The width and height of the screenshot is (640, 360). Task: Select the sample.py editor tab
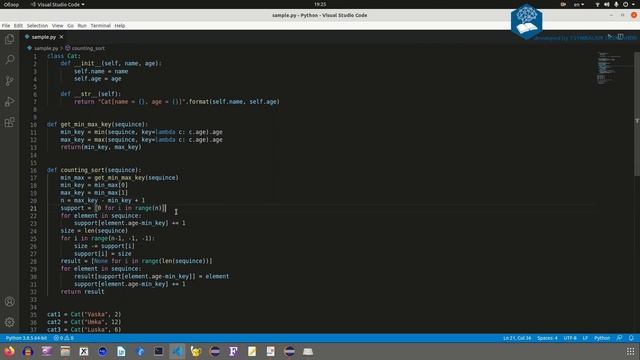[x=44, y=37]
